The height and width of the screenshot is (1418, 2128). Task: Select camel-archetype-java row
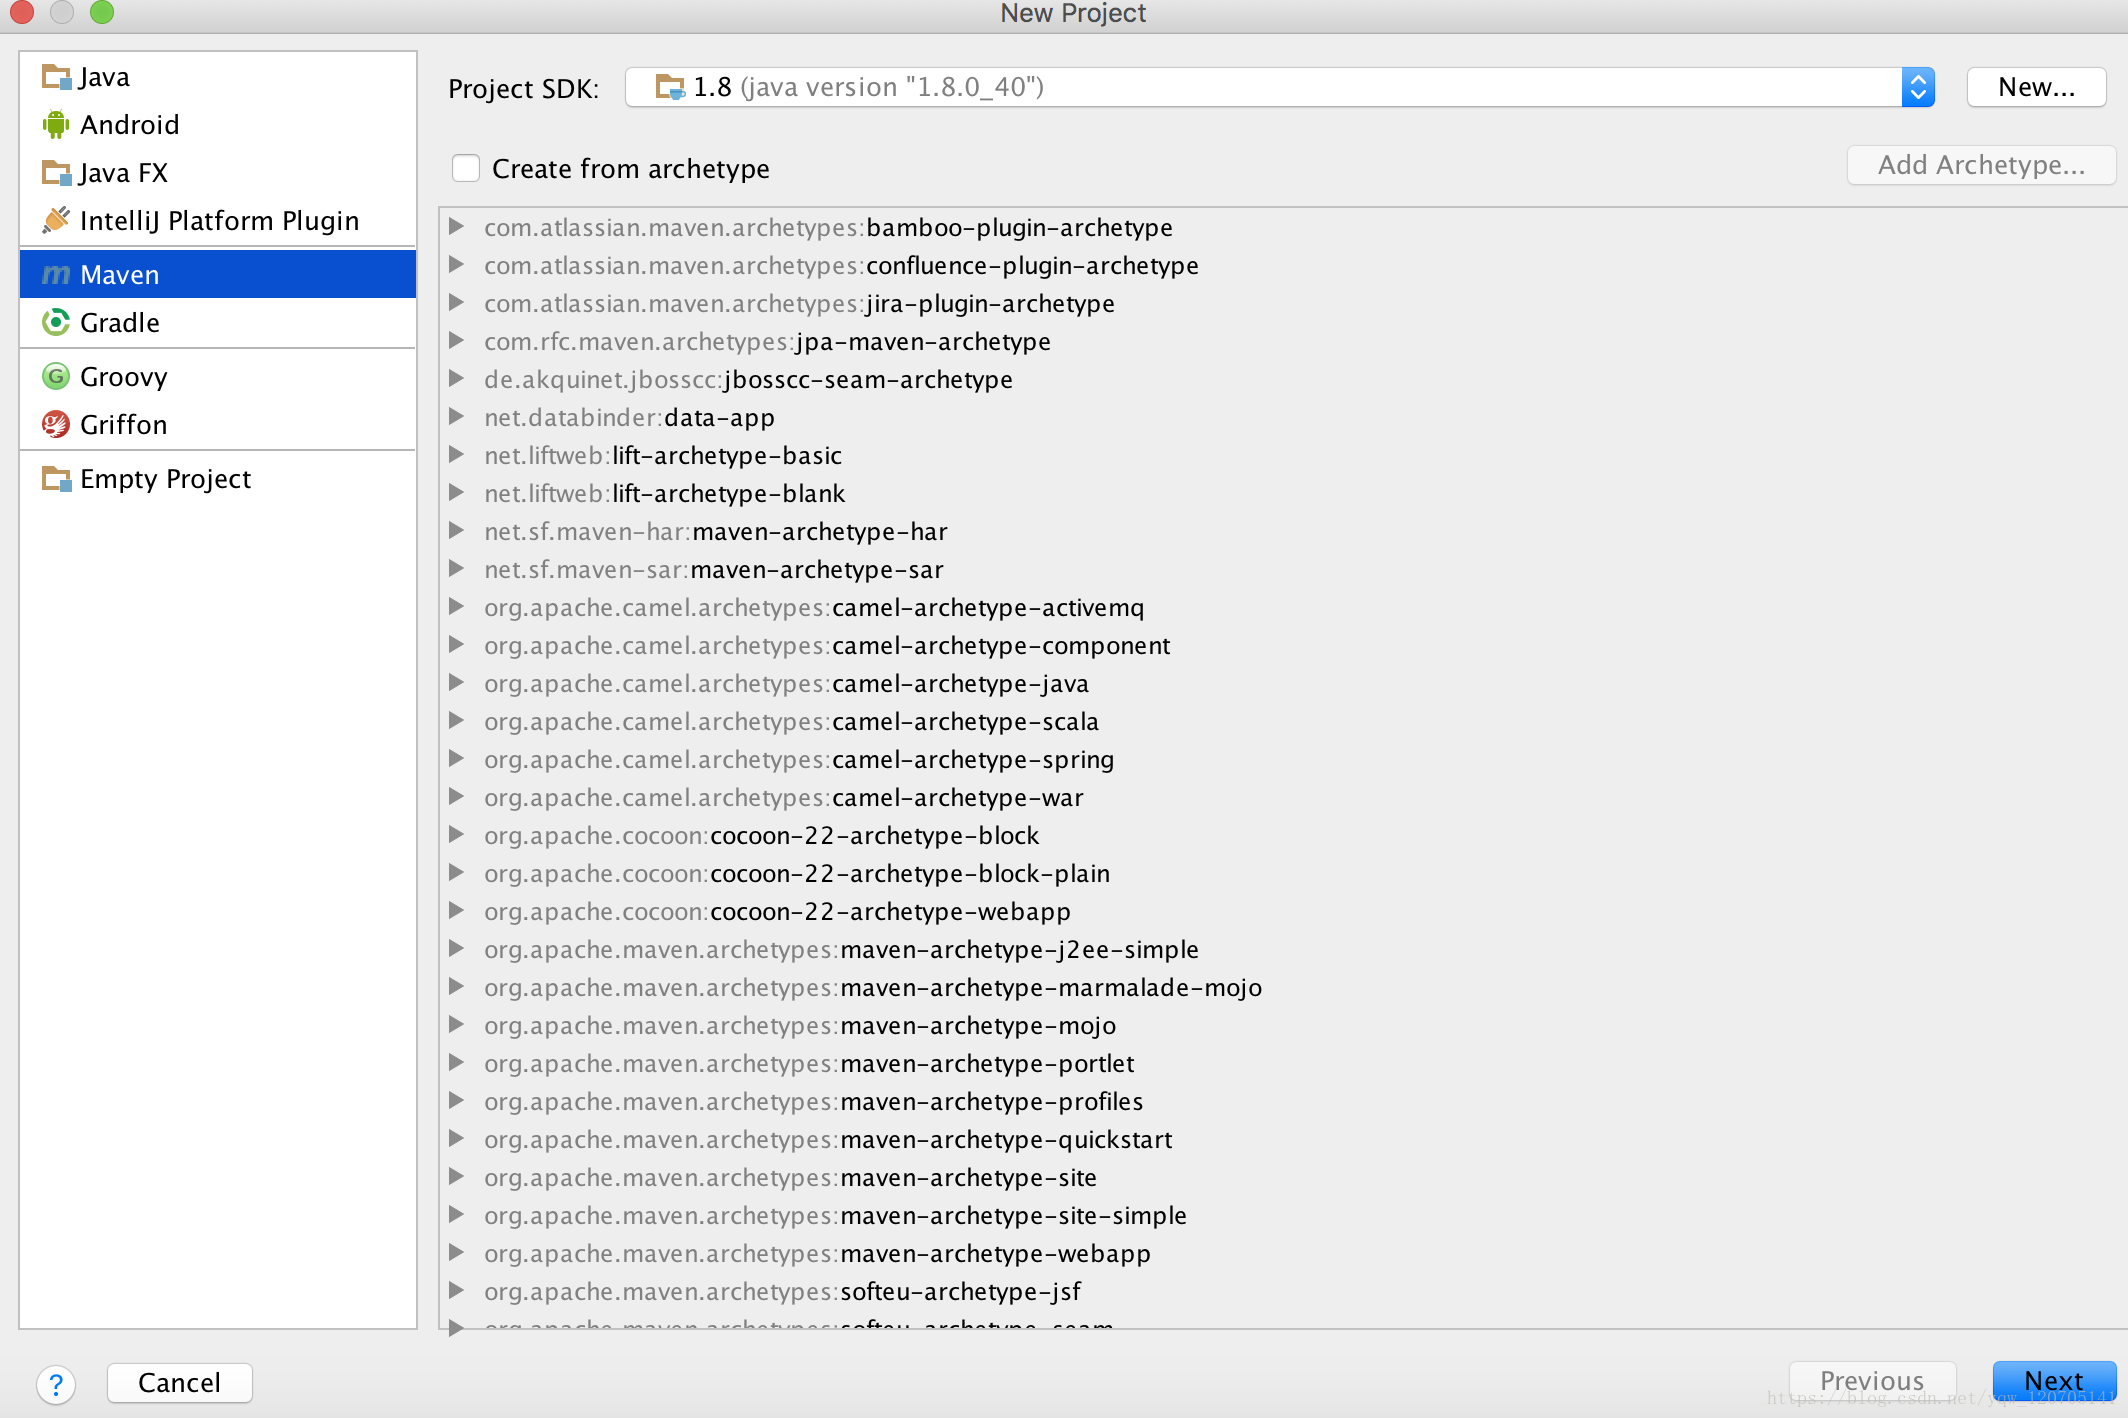(x=1282, y=683)
